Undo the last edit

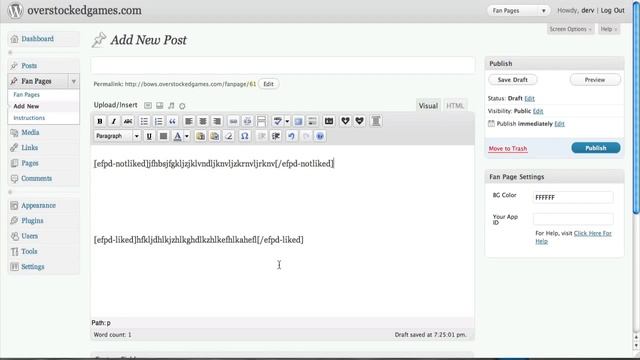(291, 136)
